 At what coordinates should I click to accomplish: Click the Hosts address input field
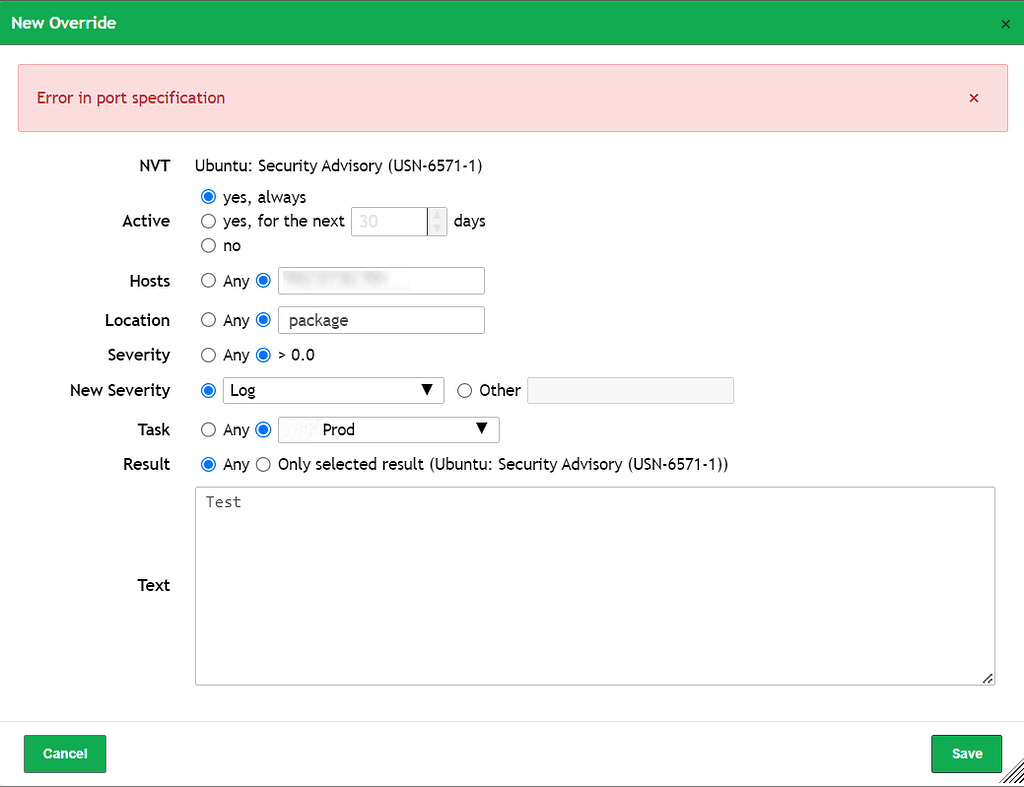pos(381,281)
